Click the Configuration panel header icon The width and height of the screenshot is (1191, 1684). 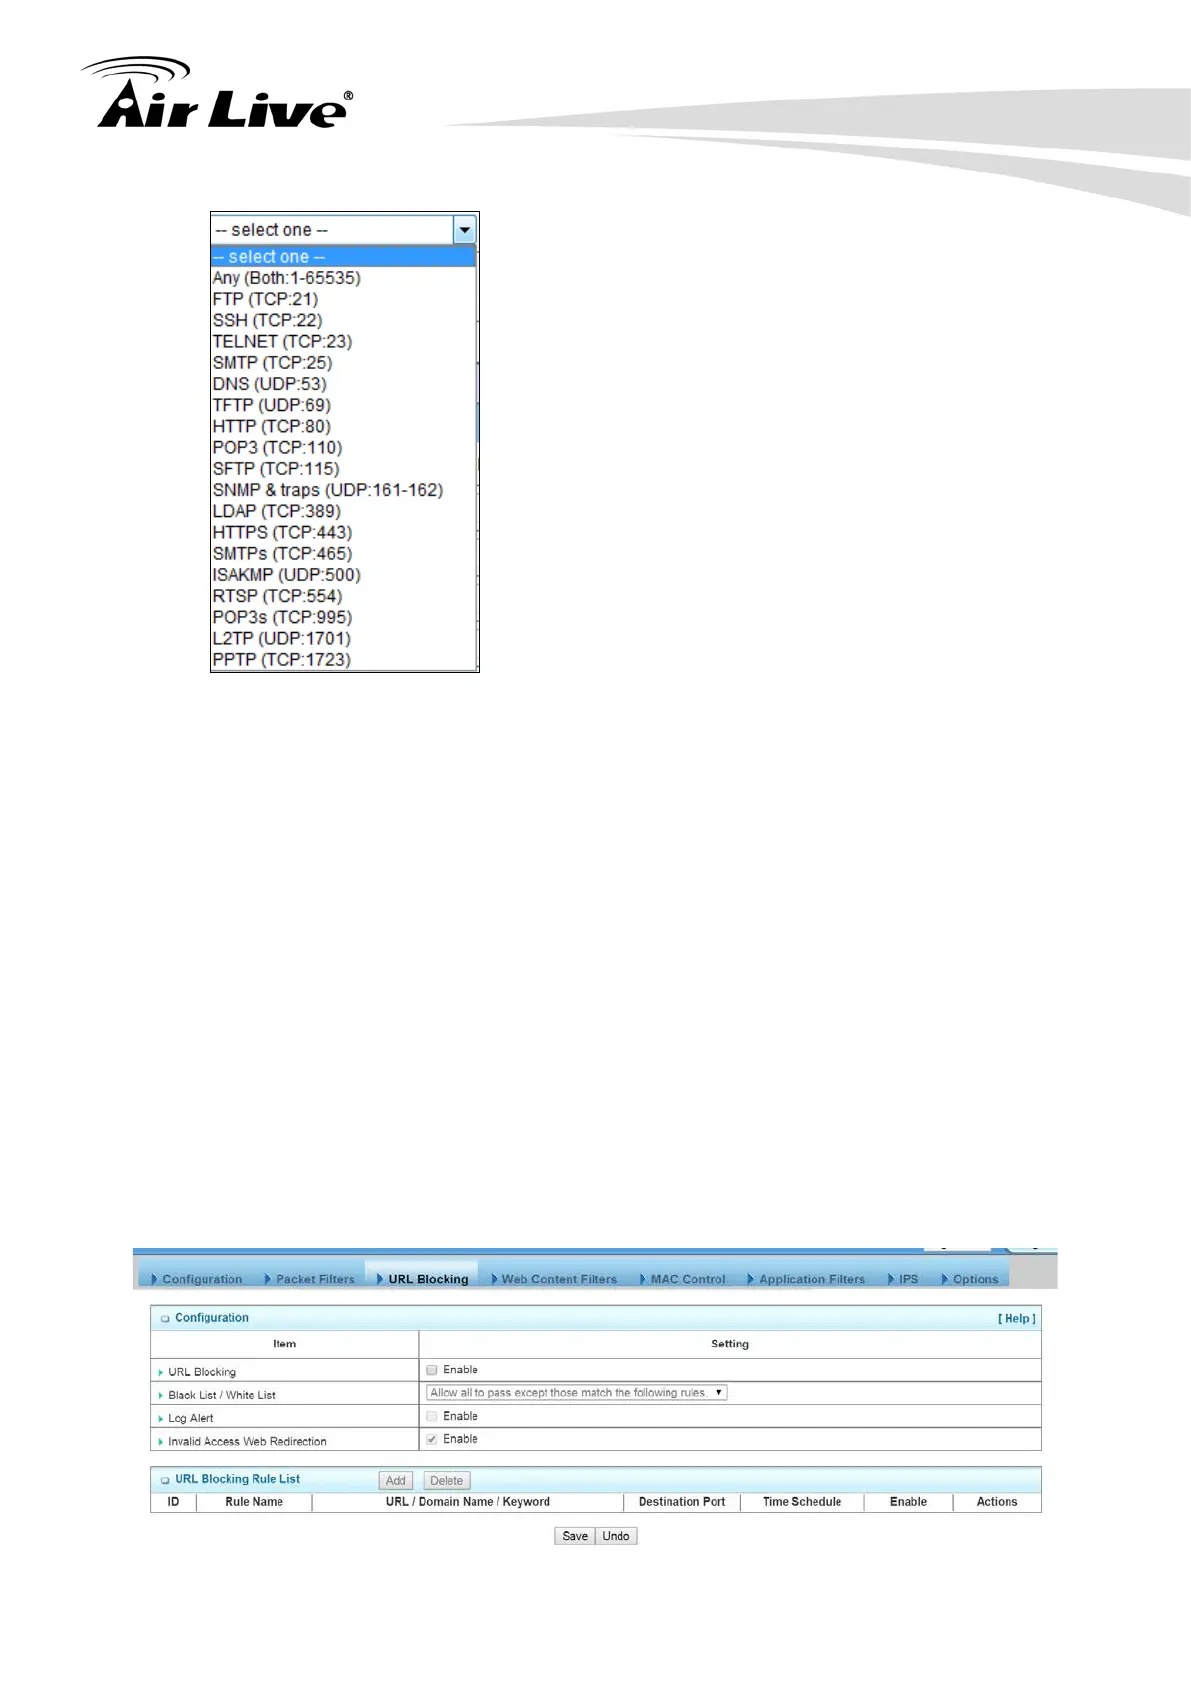[x=165, y=1319]
